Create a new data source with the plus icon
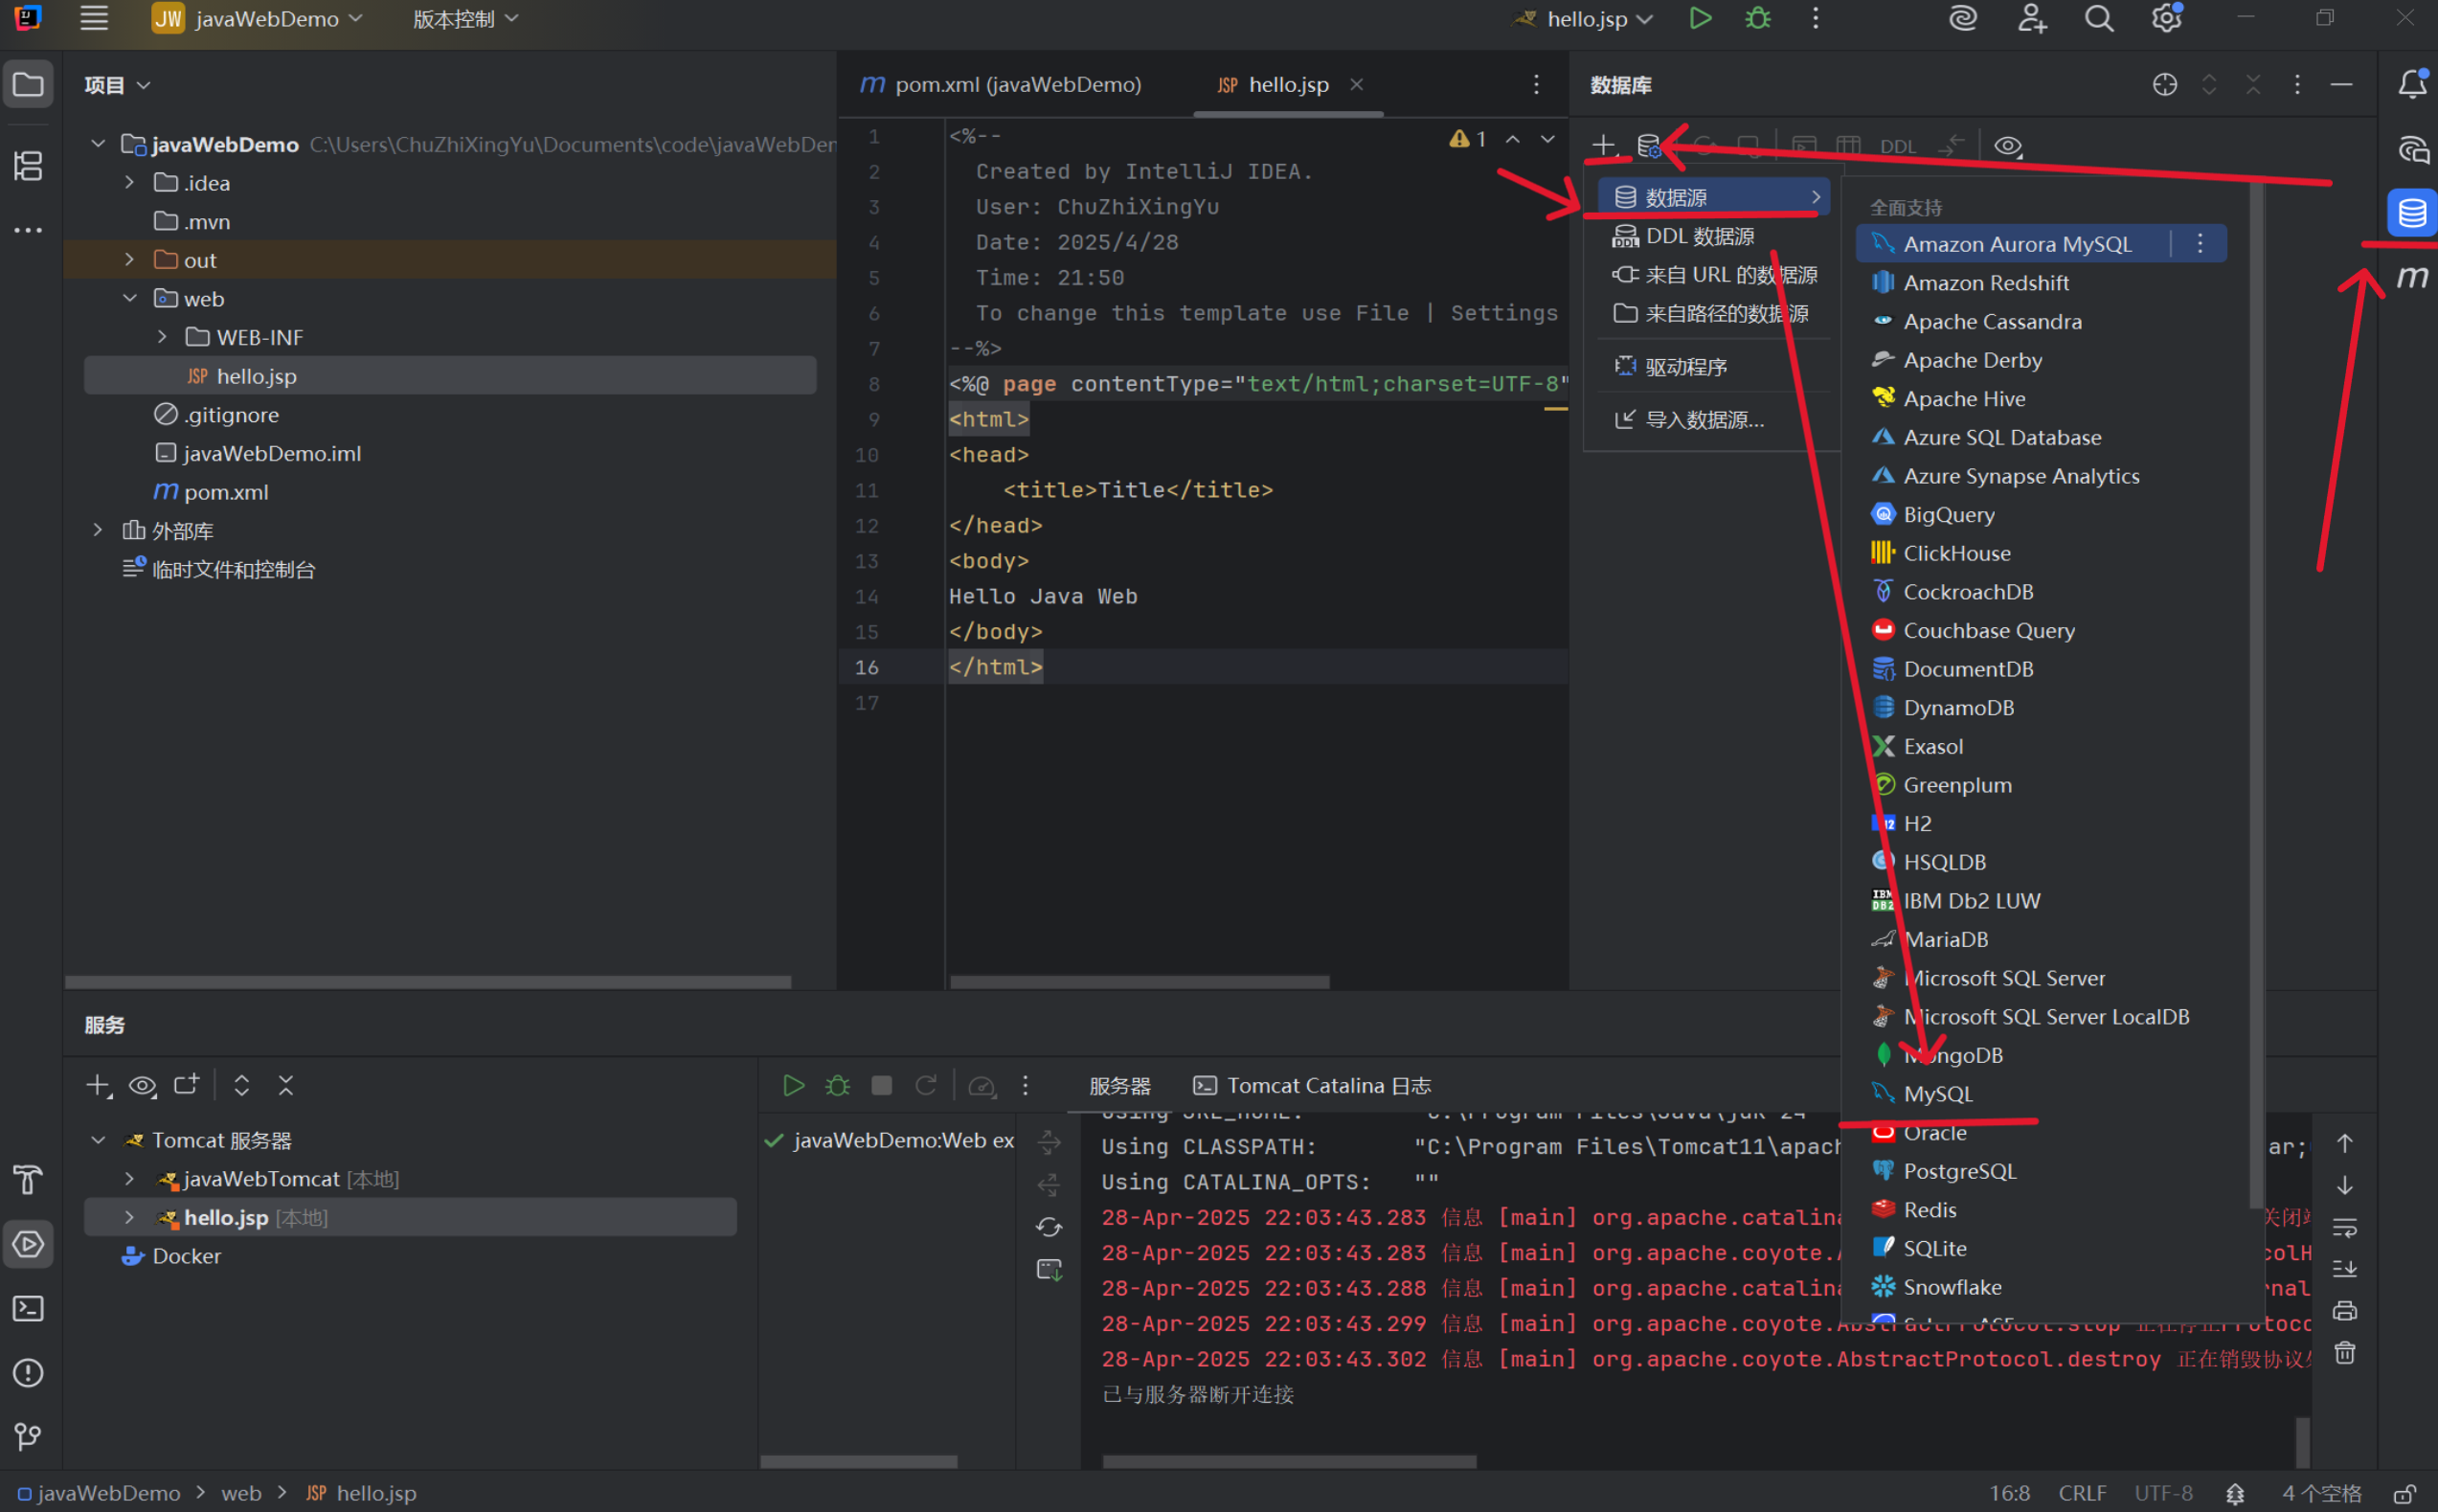The height and width of the screenshot is (1512, 2438). tap(1604, 145)
